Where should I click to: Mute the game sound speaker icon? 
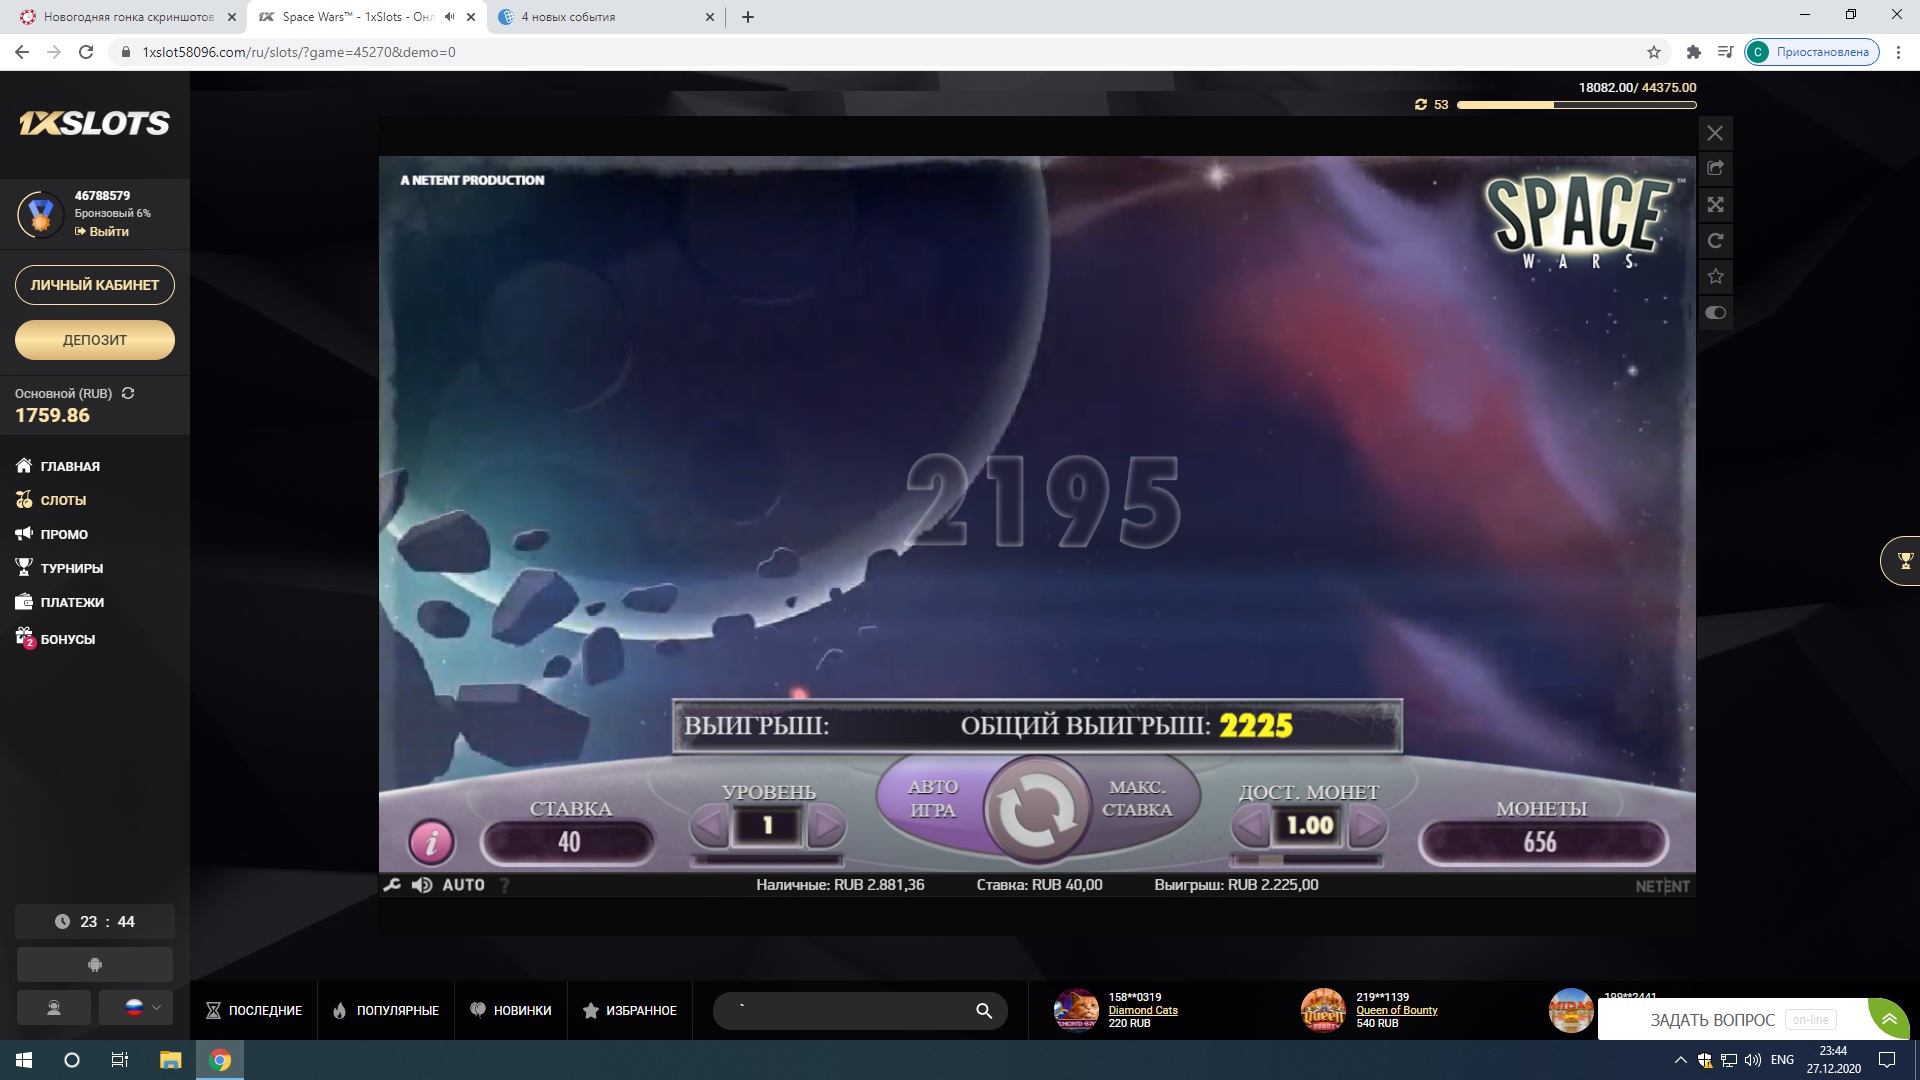click(422, 885)
